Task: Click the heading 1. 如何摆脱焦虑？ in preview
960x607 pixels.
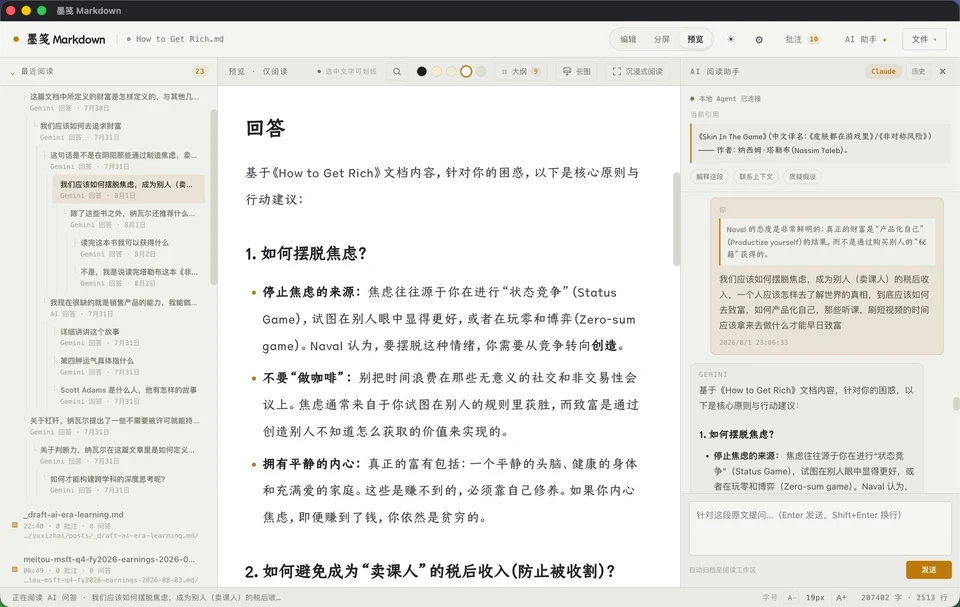Action: 306,254
